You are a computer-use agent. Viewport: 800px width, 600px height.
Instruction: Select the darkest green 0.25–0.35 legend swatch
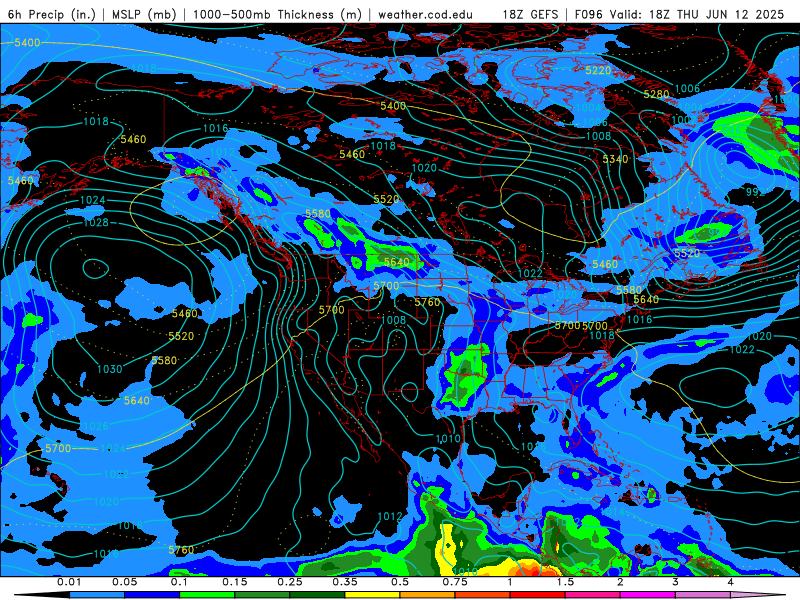coord(317,595)
